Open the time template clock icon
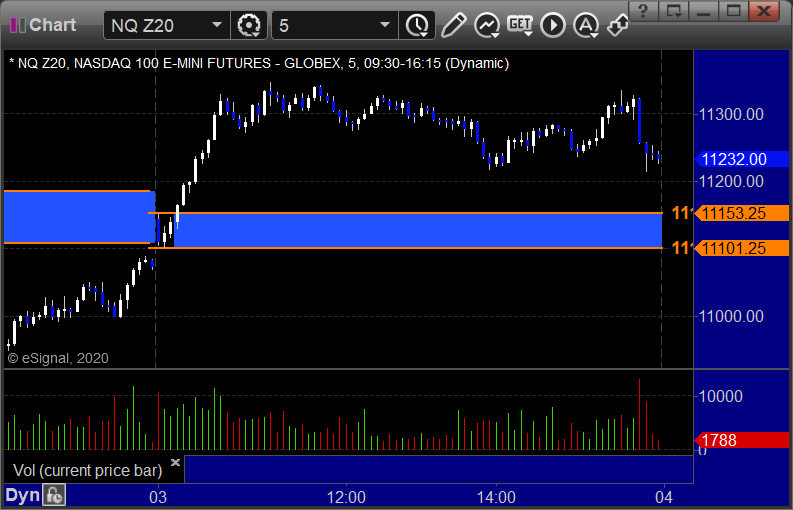 (417, 25)
